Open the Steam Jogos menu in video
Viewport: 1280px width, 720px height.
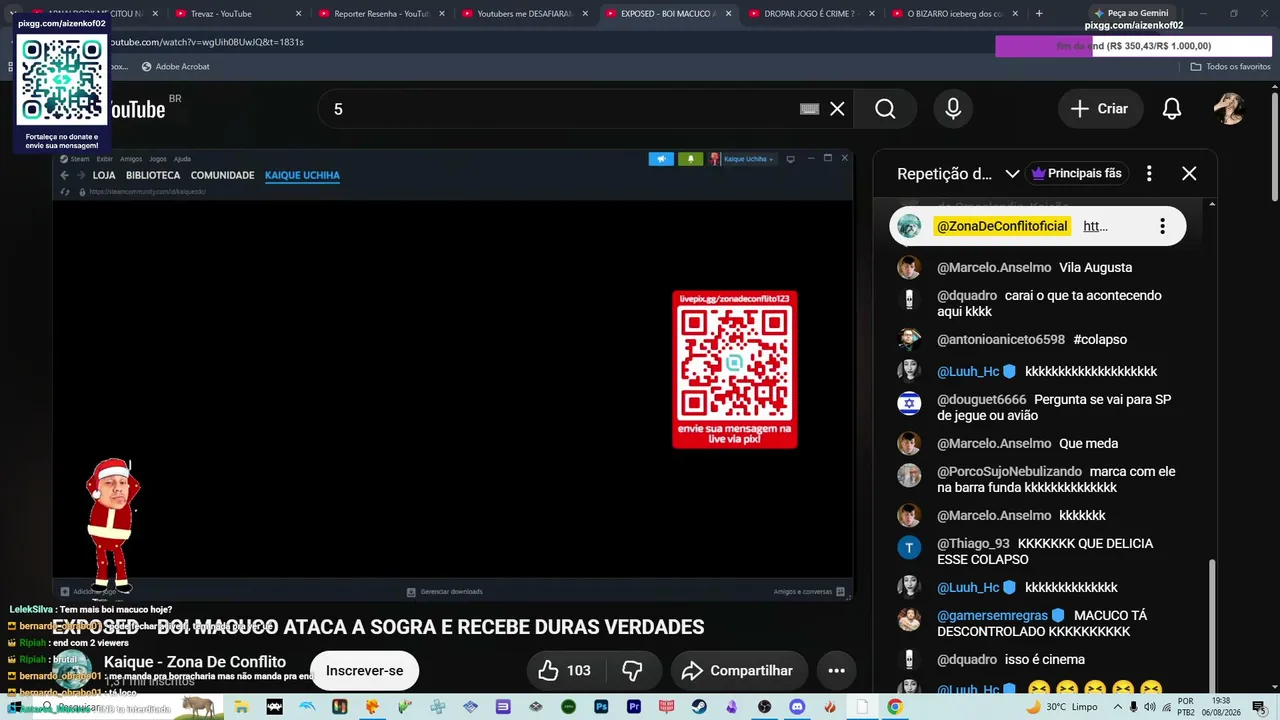(x=157, y=159)
